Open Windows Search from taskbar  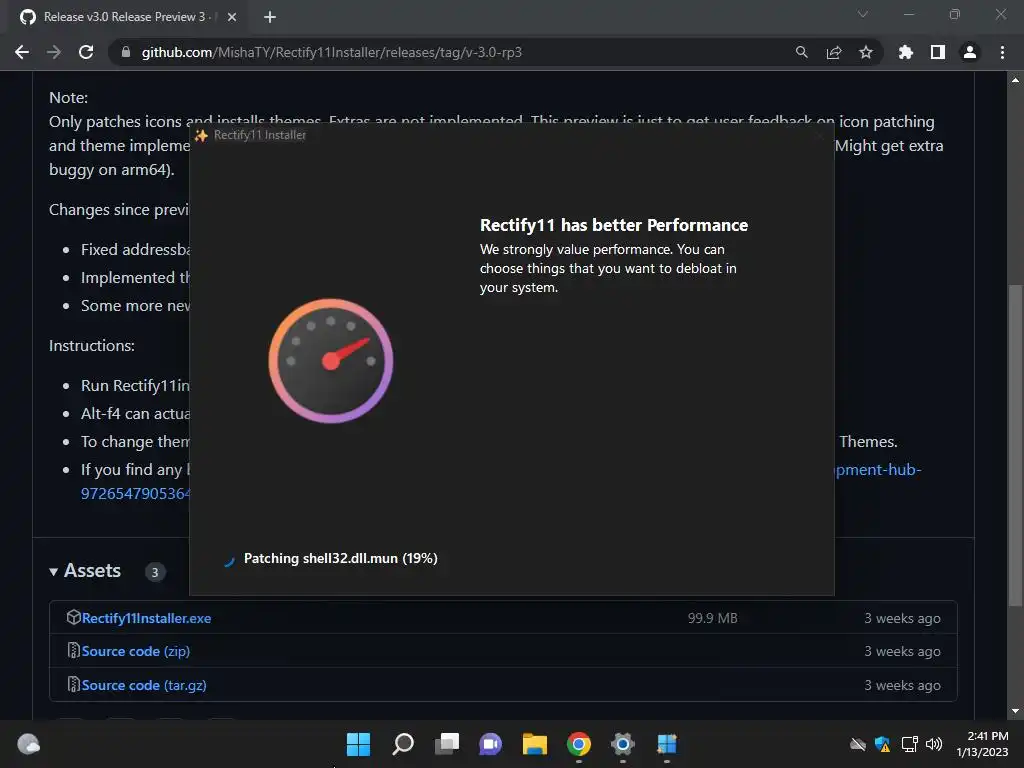(x=402, y=744)
